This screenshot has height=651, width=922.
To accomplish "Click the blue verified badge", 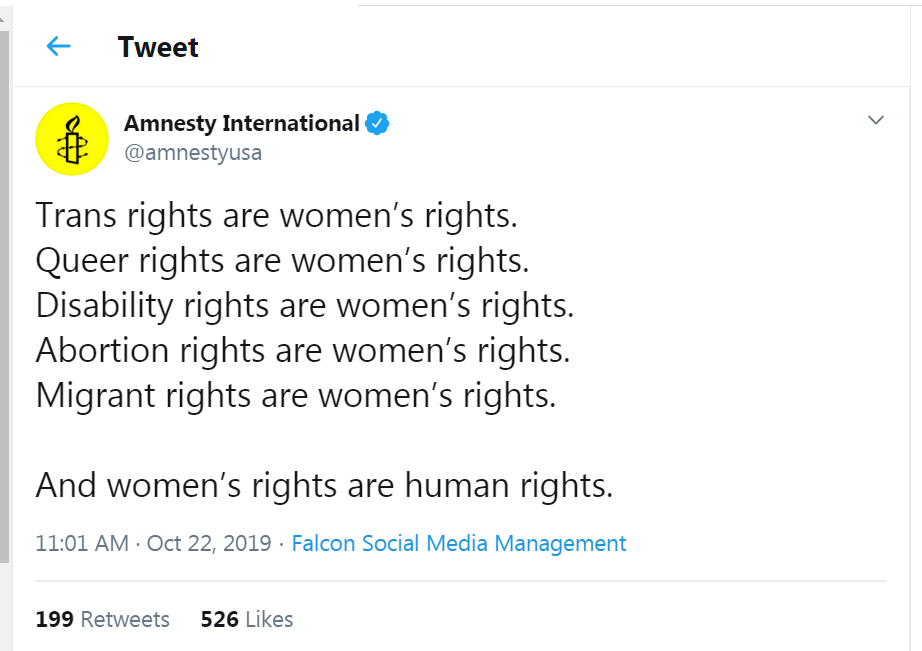I will [377, 124].
